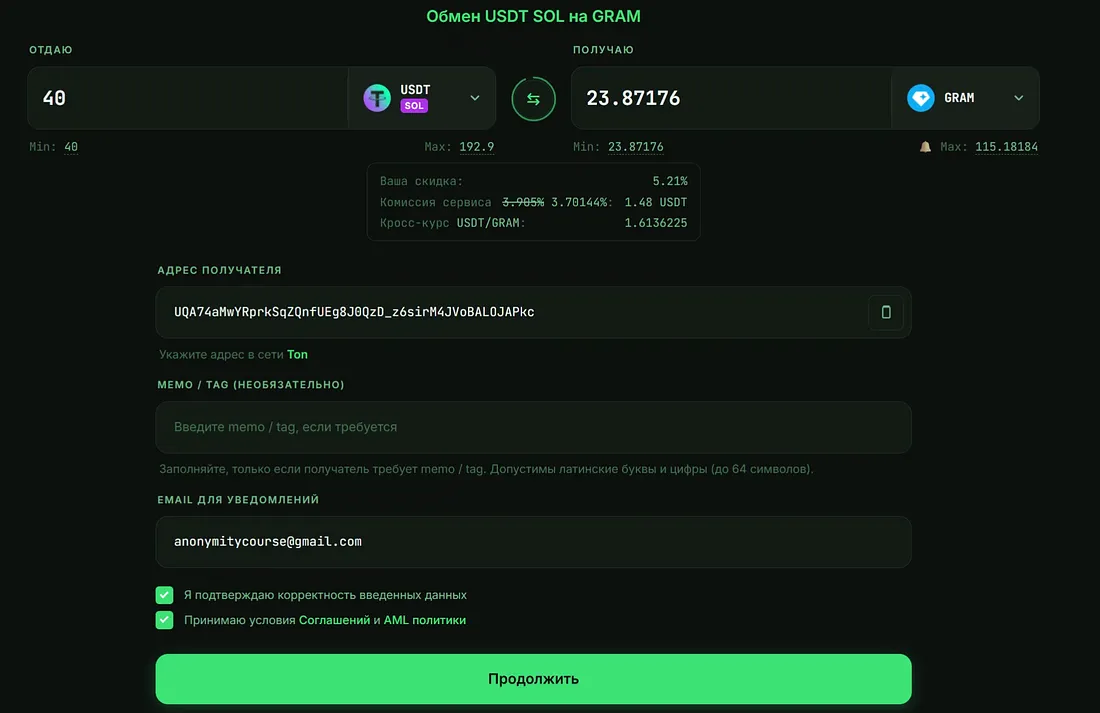Click the USDT Tether coin icon
1100x713 pixels.
click(x=377, y=98)
